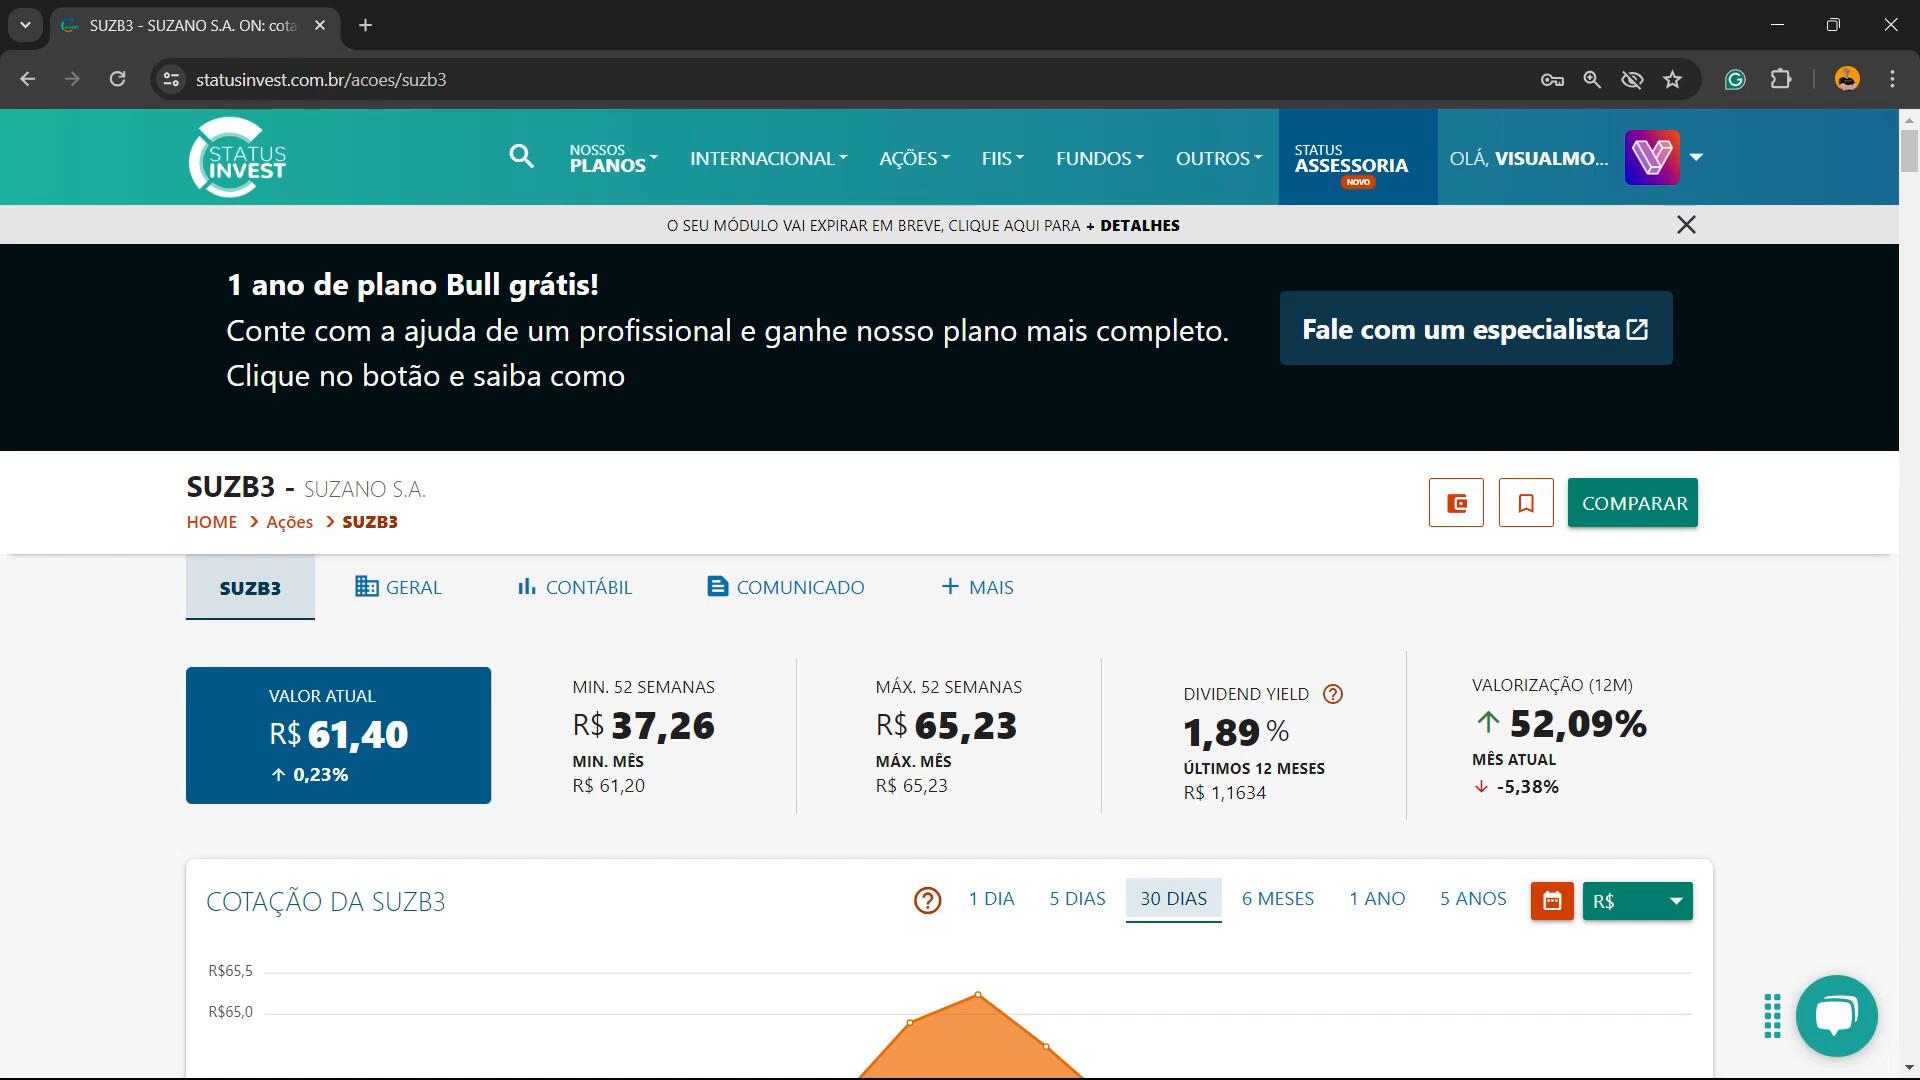Image resolution: width=1920 pixels, height=1080 pixels.
Task: Expand user profile dropdown arrow
Action: (1696, 157)
